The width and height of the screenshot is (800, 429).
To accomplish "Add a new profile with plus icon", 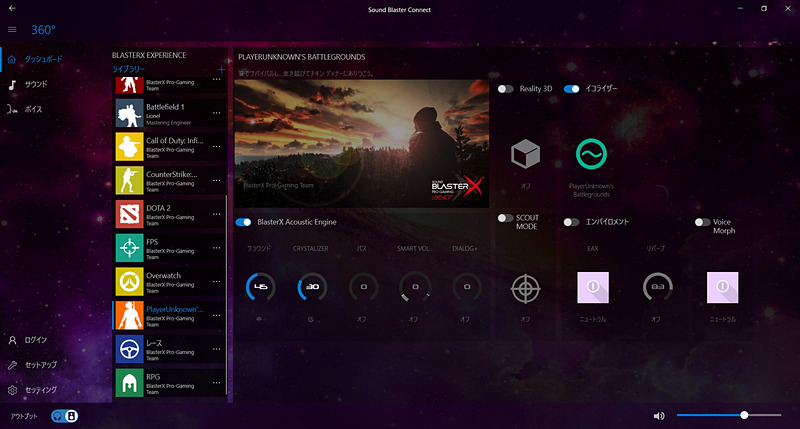I will (x=221, y=69).
